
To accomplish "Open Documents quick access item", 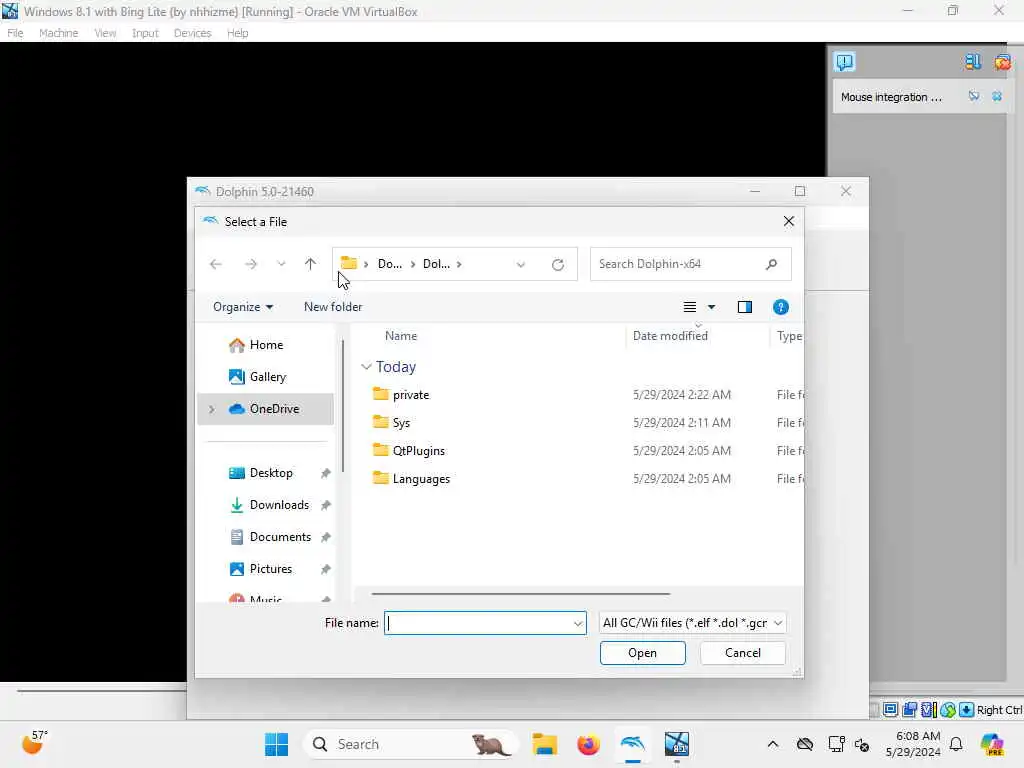I will pyautogui.click(x=265, y=537).
